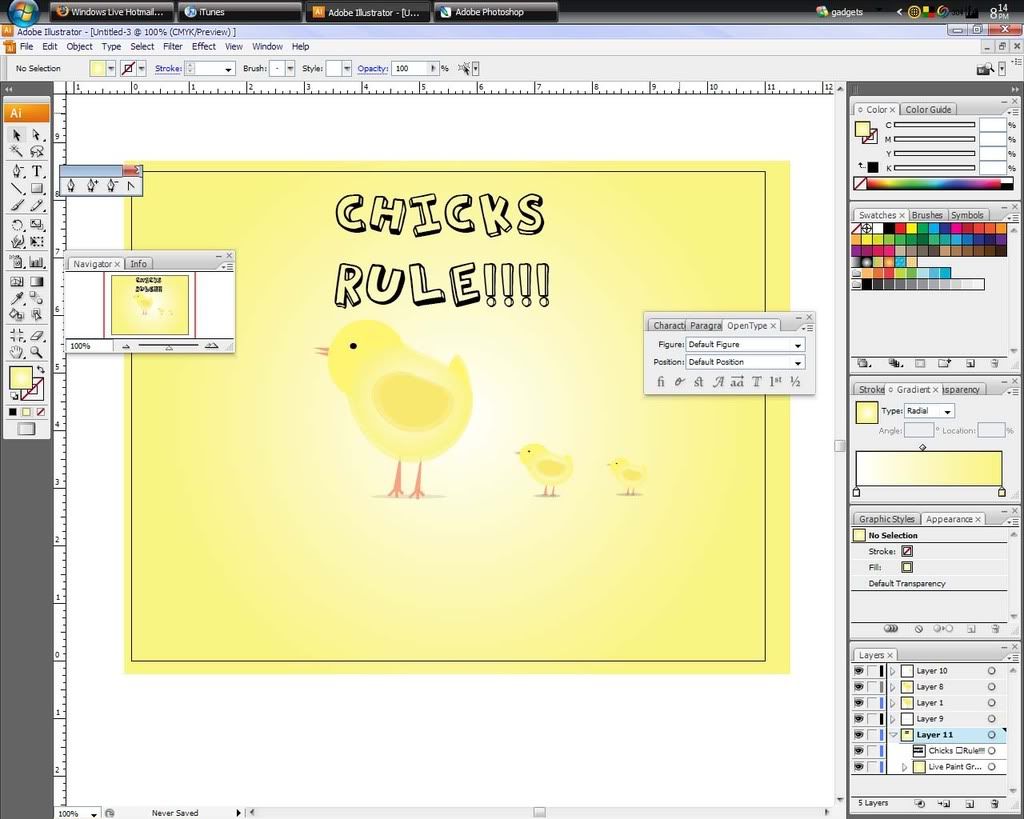Select the Magic Wand tool
The image size is (1024, 819).
(x=17, y=152)
